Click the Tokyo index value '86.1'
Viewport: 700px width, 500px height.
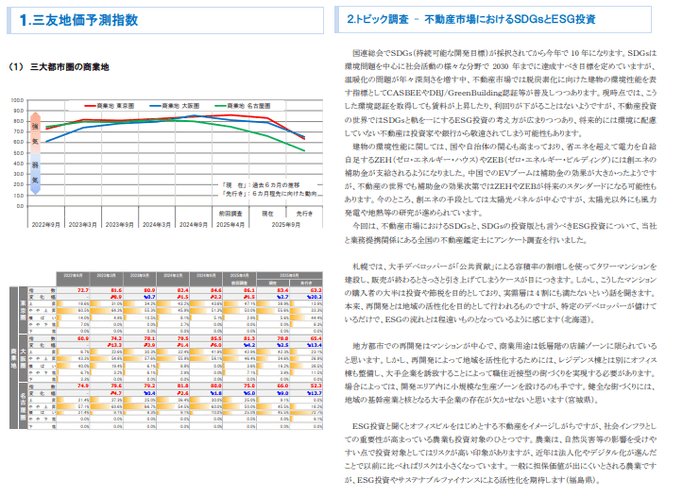[249, 290]
